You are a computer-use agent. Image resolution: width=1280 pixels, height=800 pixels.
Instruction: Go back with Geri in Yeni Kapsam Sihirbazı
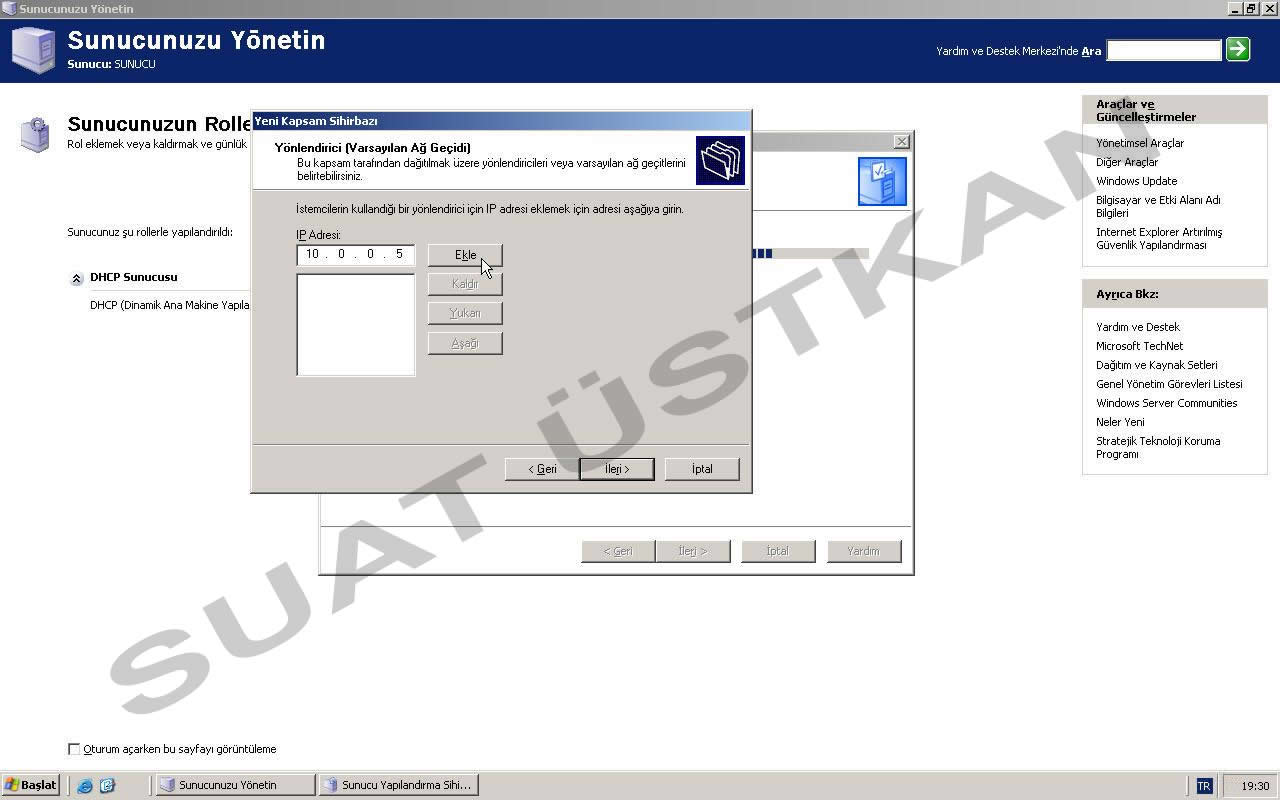point(542,469)
